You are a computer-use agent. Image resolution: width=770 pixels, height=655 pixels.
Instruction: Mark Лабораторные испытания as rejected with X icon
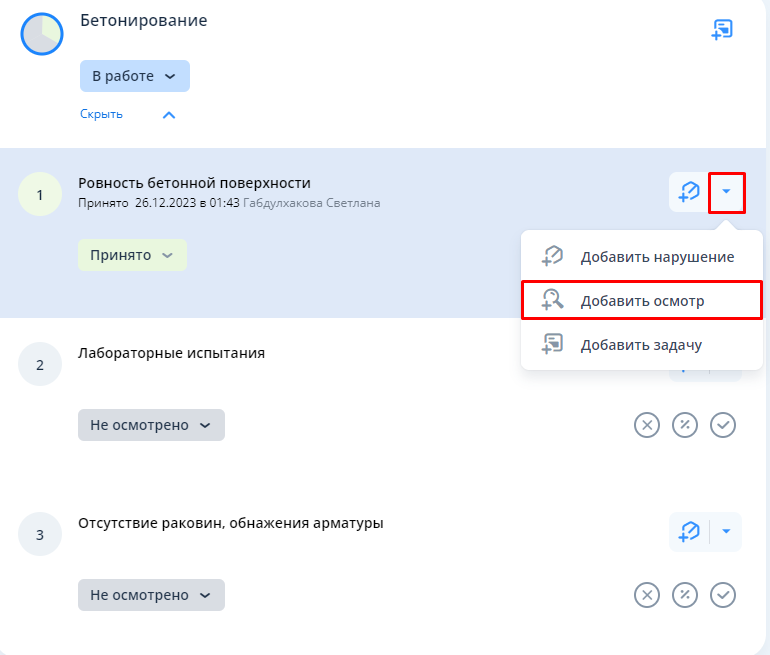click(647, 425)
